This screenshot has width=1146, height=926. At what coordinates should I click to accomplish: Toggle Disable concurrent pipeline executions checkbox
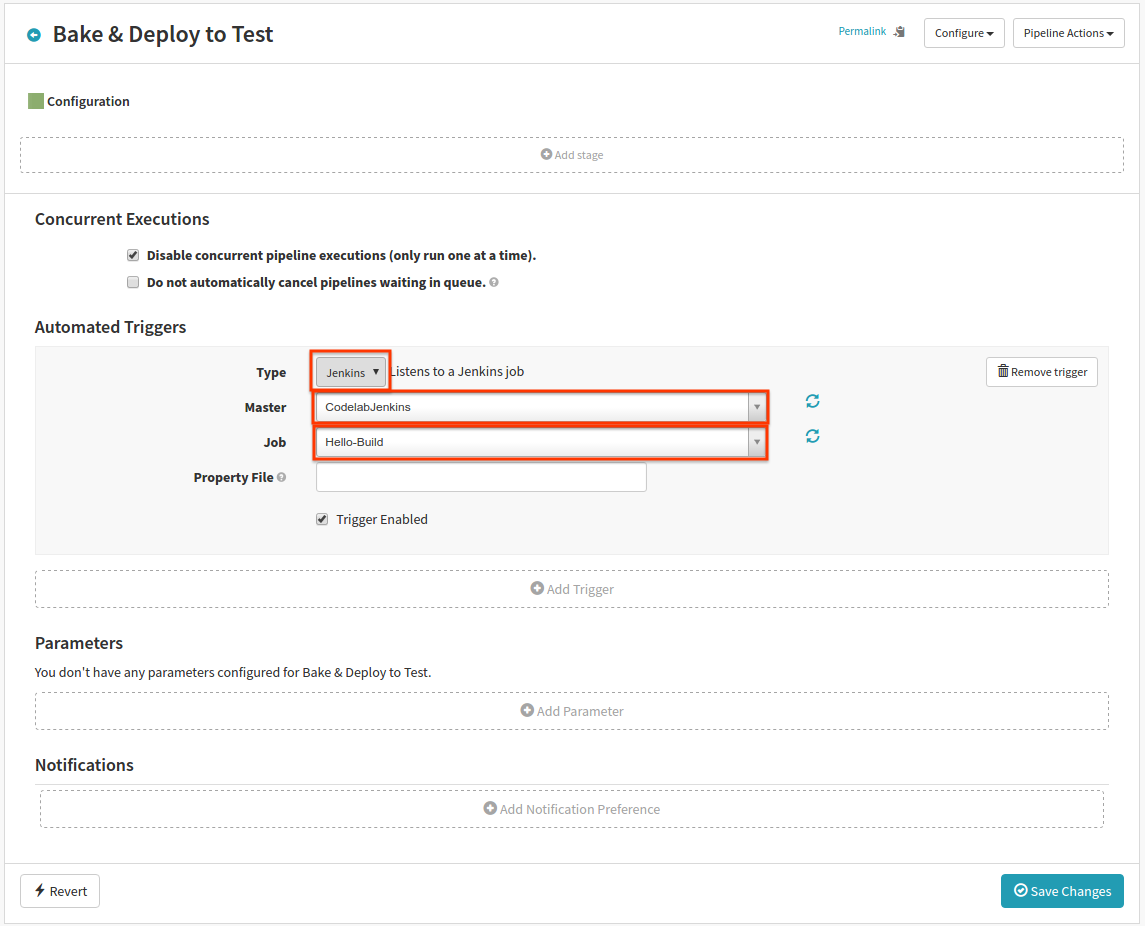pyautogui.click(x=133, y=255)
